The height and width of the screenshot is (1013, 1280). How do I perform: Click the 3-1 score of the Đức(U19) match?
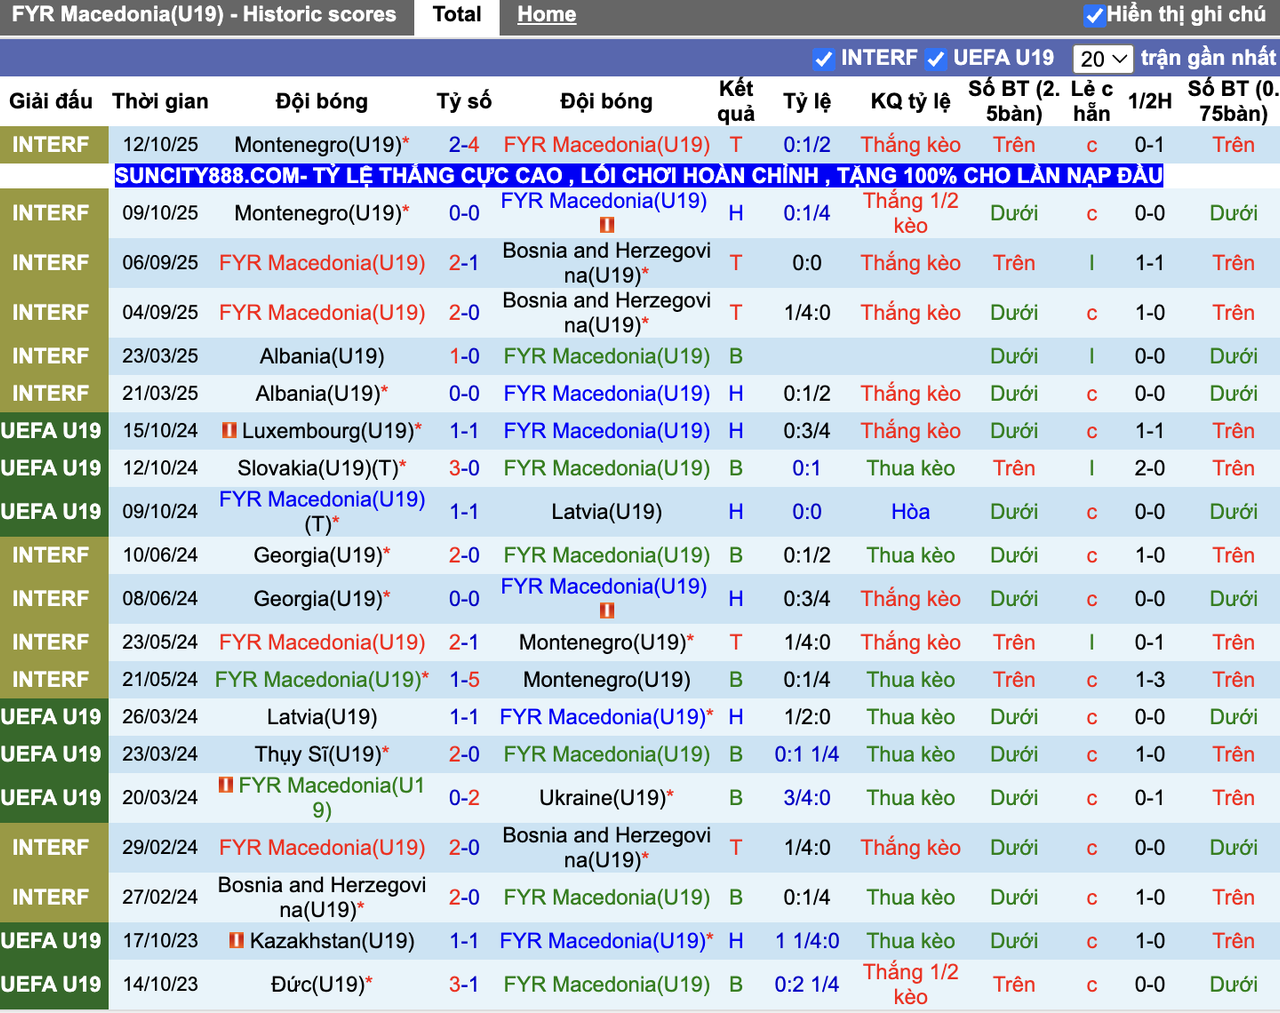pos(464,985)
